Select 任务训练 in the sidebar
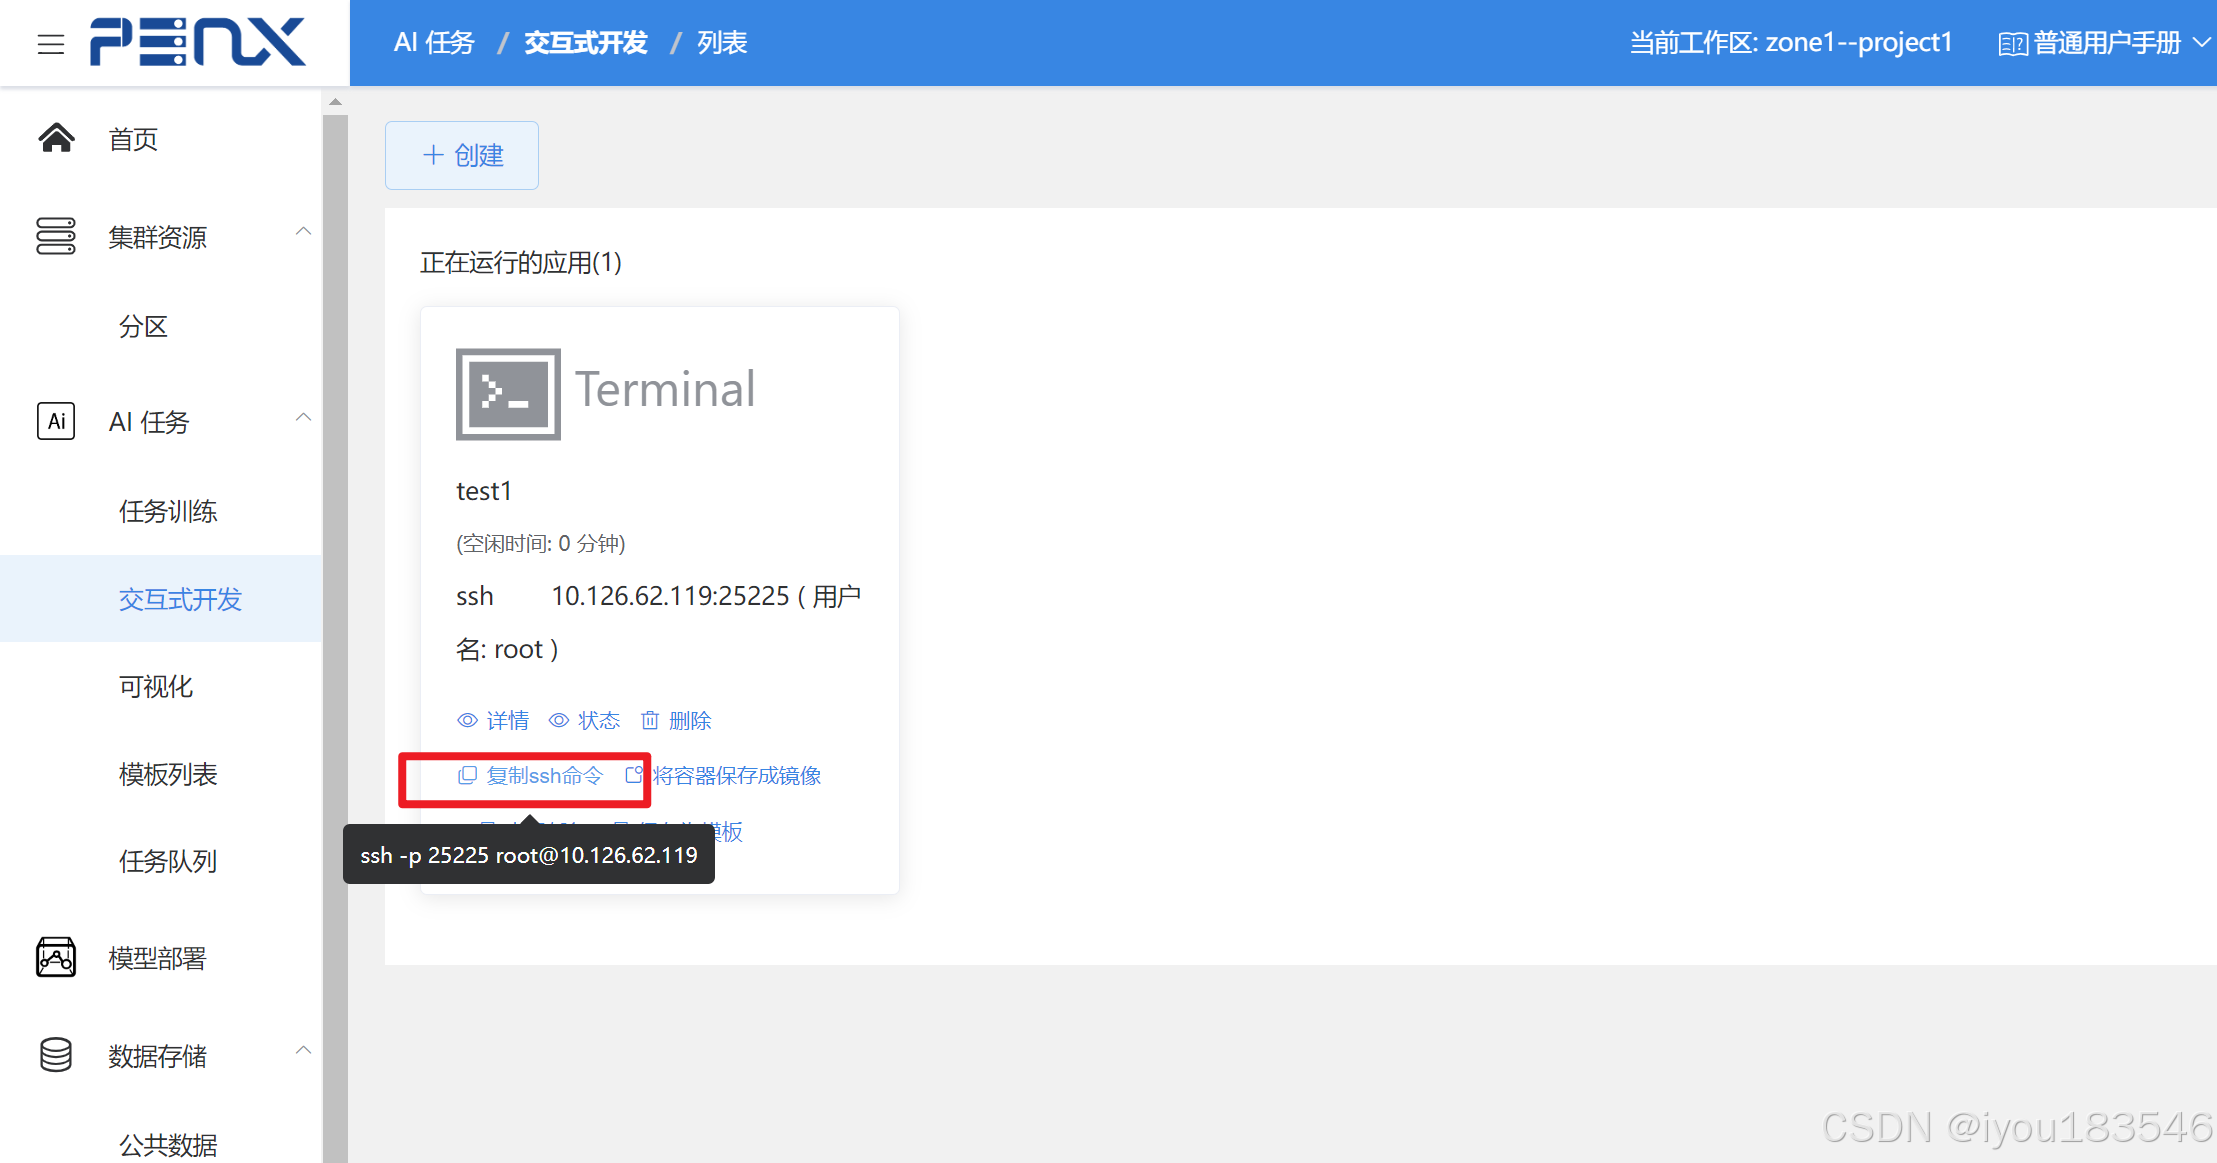2217x1163 pixels. [x=168, y=511]
